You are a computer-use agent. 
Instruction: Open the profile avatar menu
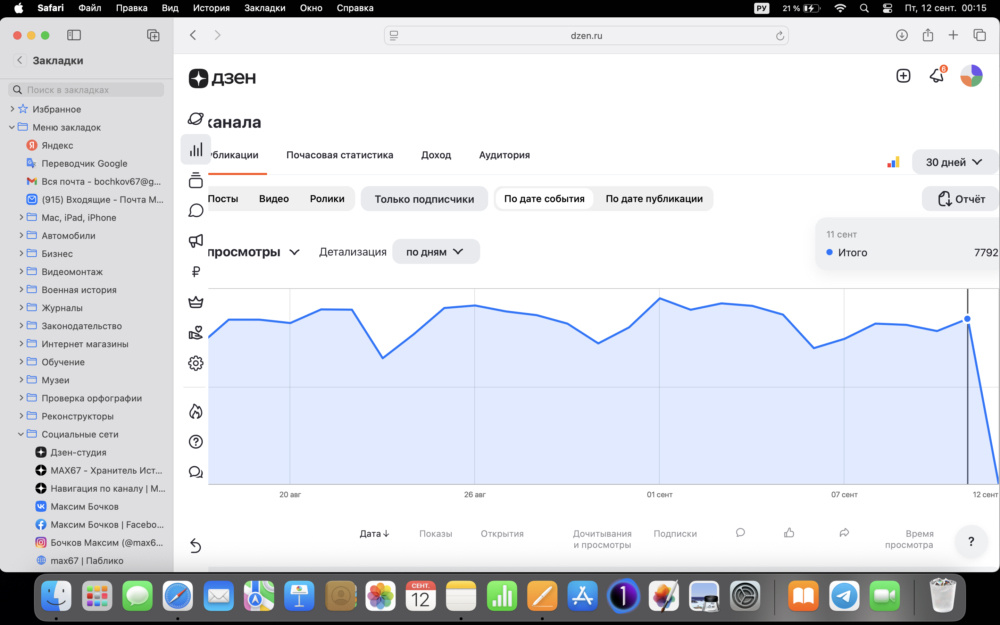click(x=971, y=76)
